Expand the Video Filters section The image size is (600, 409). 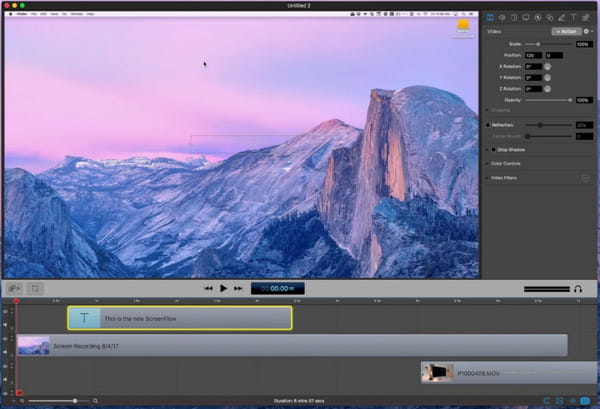click(487, 178)
